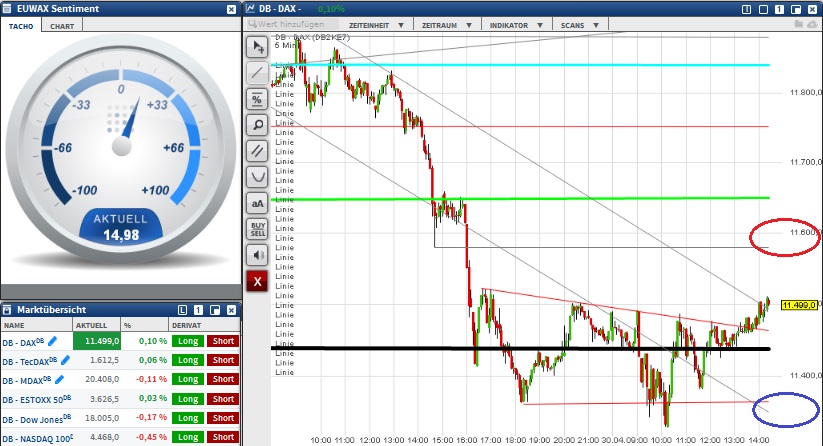Open the ZEITEINHEIT dropdown
This screenshot has width=823, height=446.
click(376, 25)
